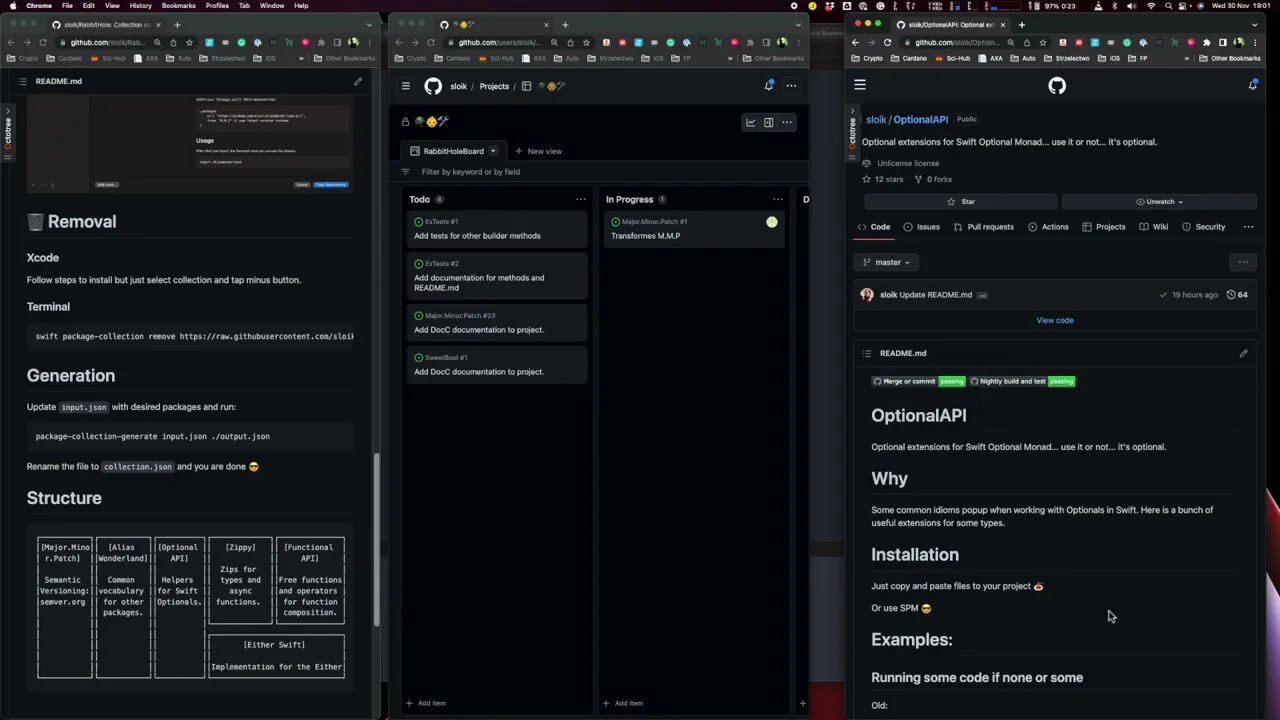
Task: Open hamburger menu in OptionalAPI window
Action: (860, 86)
